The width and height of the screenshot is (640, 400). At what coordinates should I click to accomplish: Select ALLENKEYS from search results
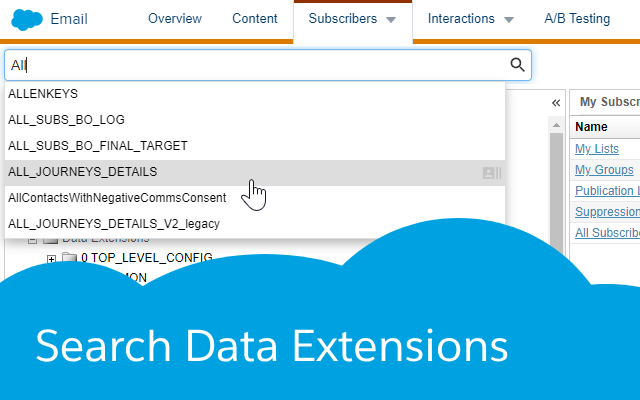(x=43, y=94)
